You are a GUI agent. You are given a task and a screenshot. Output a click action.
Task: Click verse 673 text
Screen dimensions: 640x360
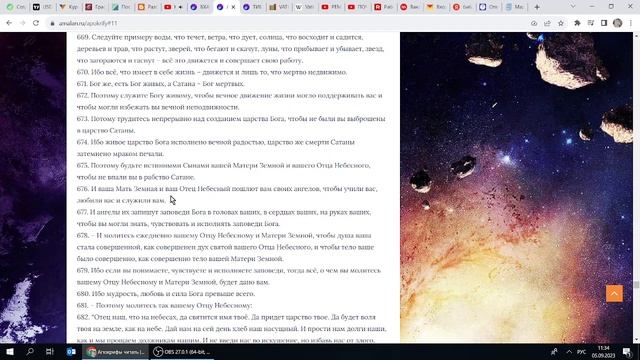(x=231, y=124)
